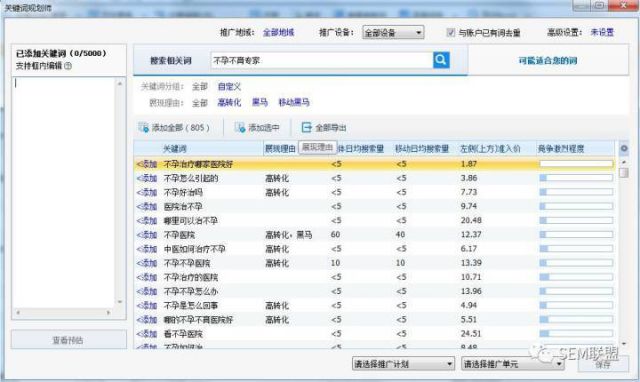
Task: Add keyword 不孕治疗哪家医院好
Action: (147, 164)
